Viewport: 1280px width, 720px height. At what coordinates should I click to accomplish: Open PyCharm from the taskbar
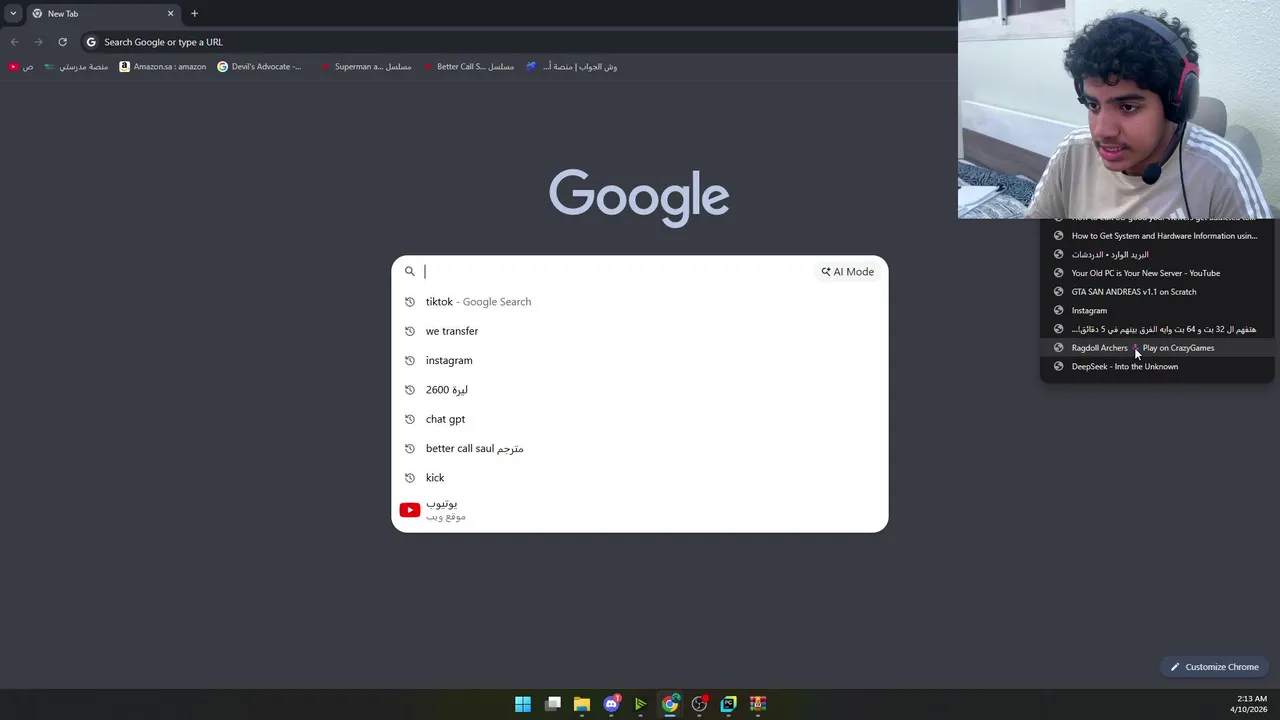point(729,704)
